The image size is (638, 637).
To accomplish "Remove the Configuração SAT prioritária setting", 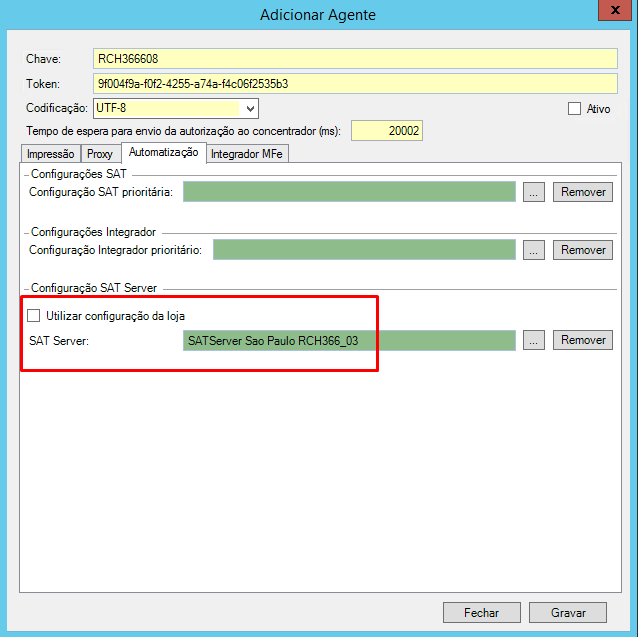I will (583, 192).
